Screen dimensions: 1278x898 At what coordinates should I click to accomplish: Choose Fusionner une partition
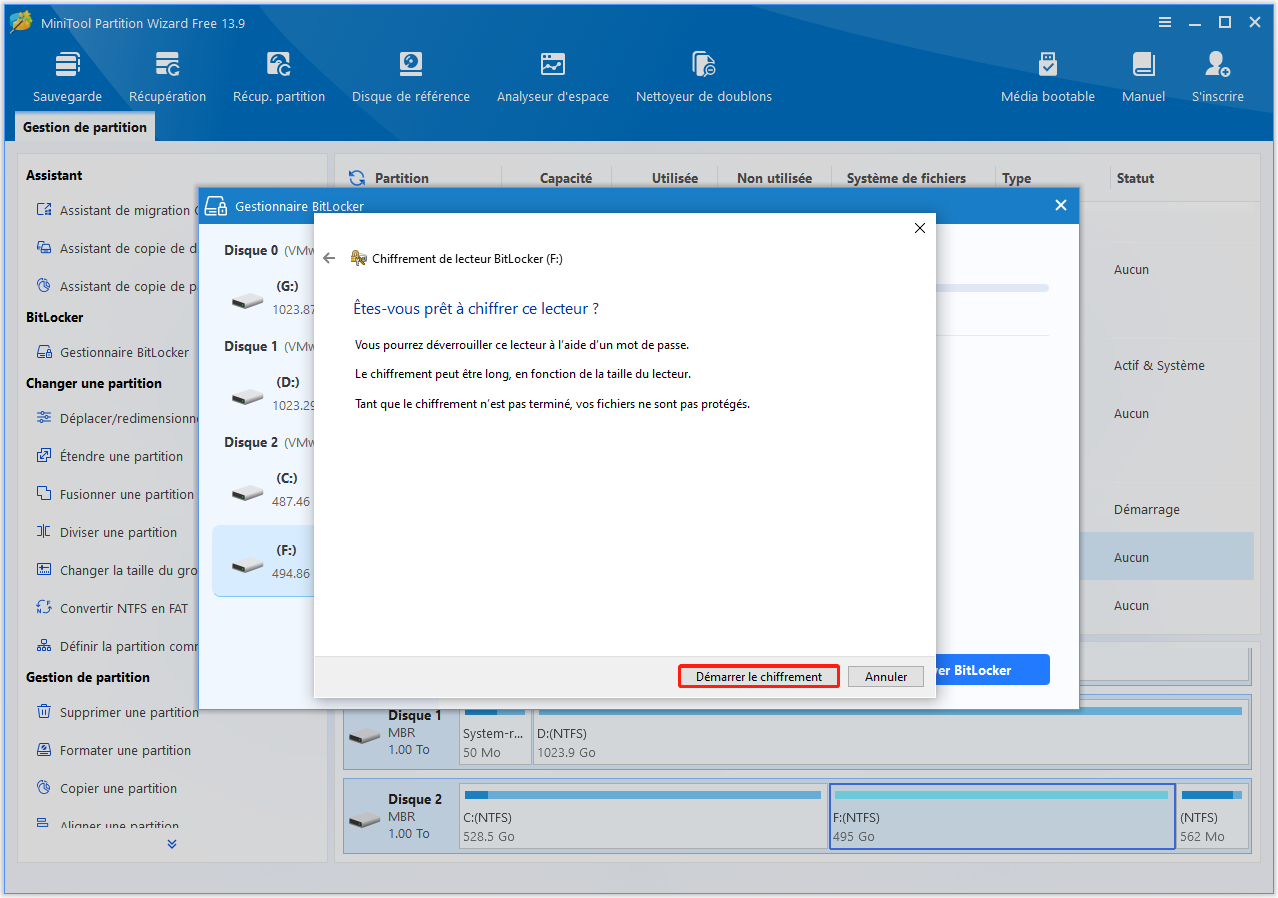coord(114,494)
